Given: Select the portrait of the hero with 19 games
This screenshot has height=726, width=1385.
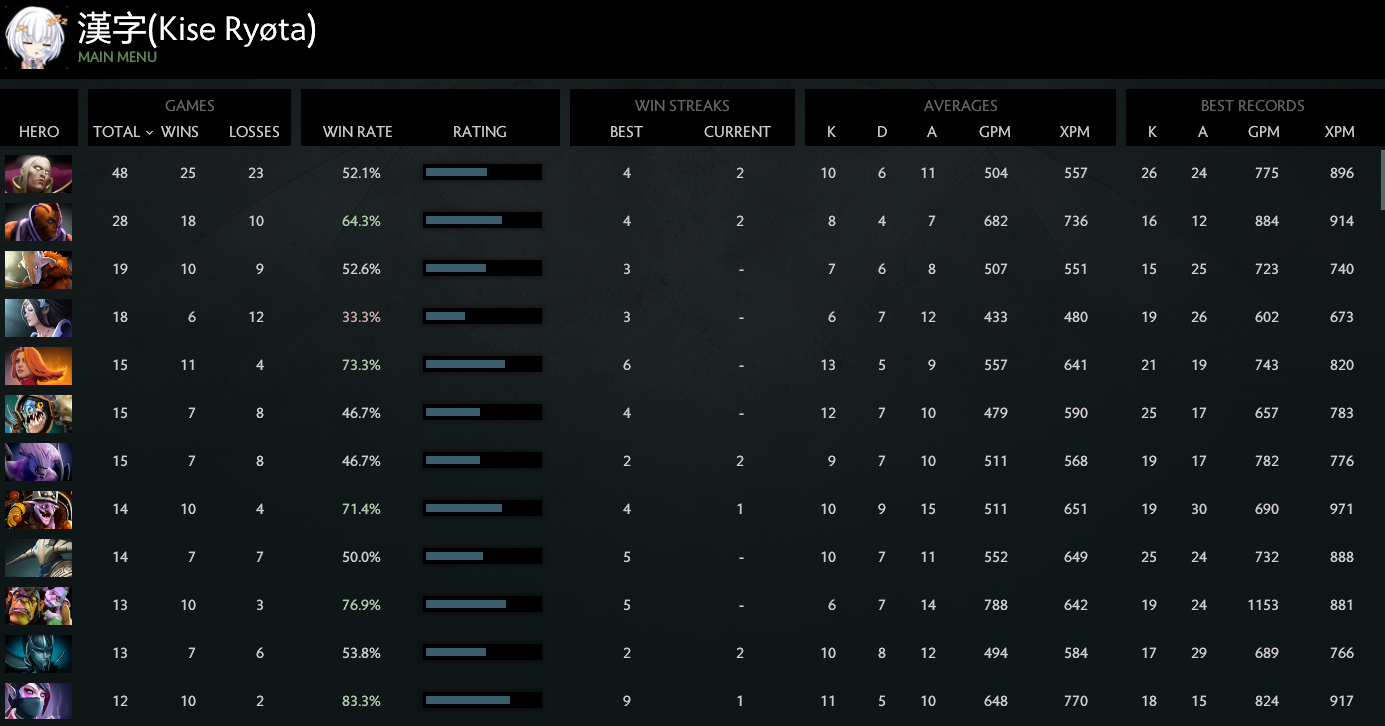Looking at the screenshot, I should point(38,269).
